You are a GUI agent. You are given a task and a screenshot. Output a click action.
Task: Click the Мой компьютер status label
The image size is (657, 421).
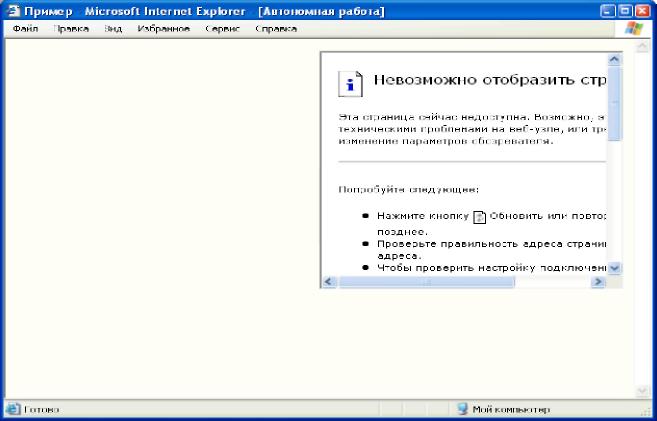(x=511, y=409)
